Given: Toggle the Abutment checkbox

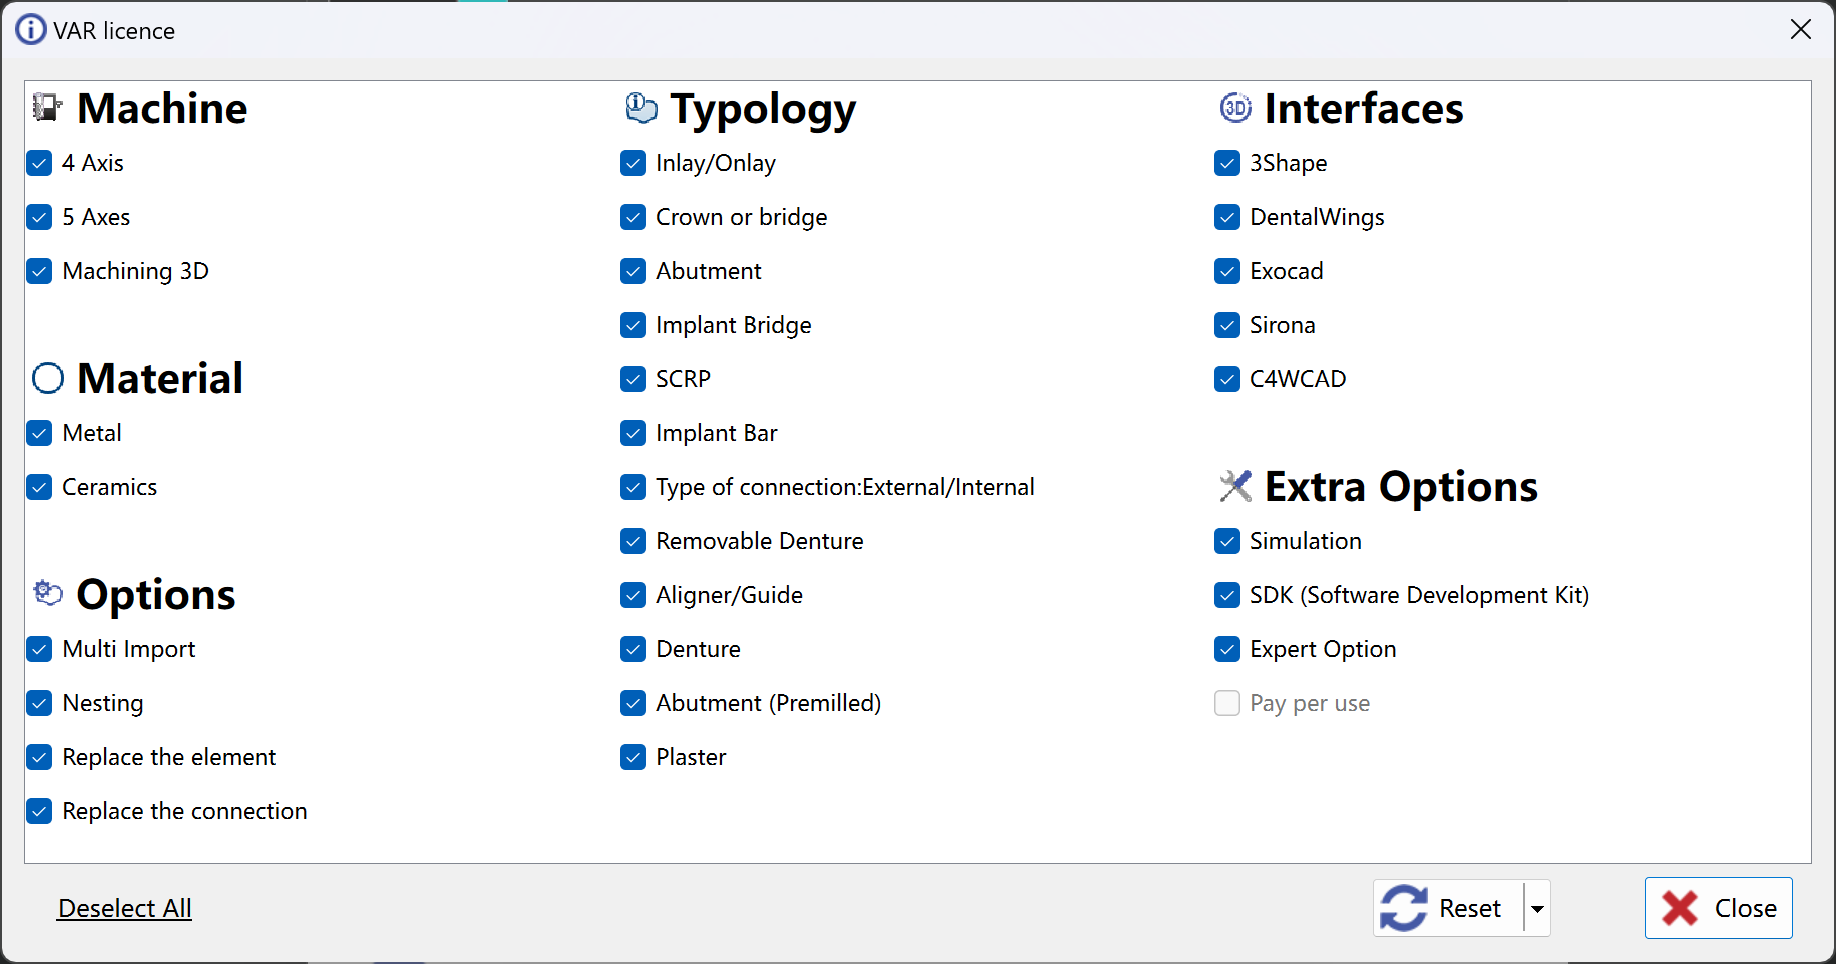Looking at the screenshot, I should [633, 271].
